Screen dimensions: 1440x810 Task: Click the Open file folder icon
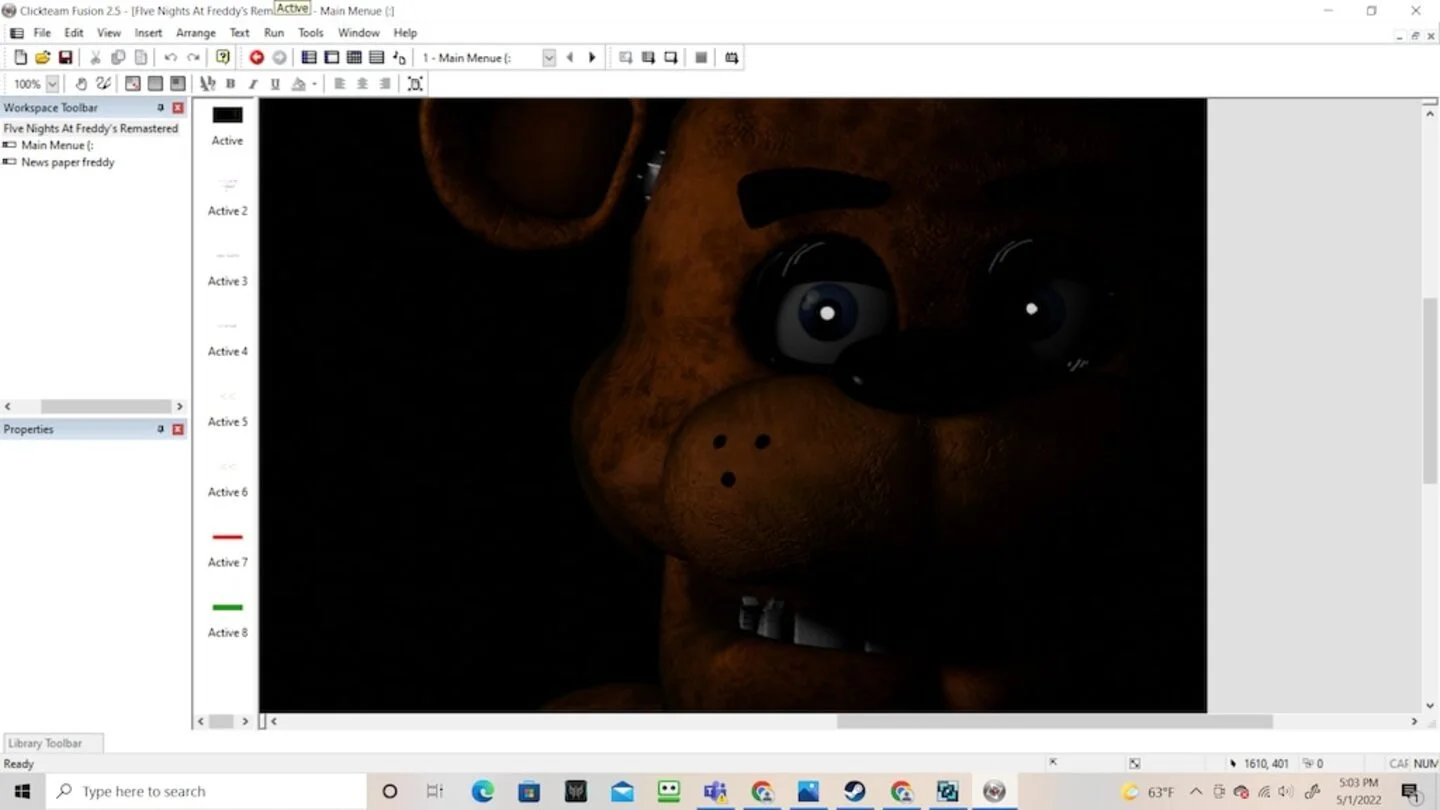tap(42, 58)
